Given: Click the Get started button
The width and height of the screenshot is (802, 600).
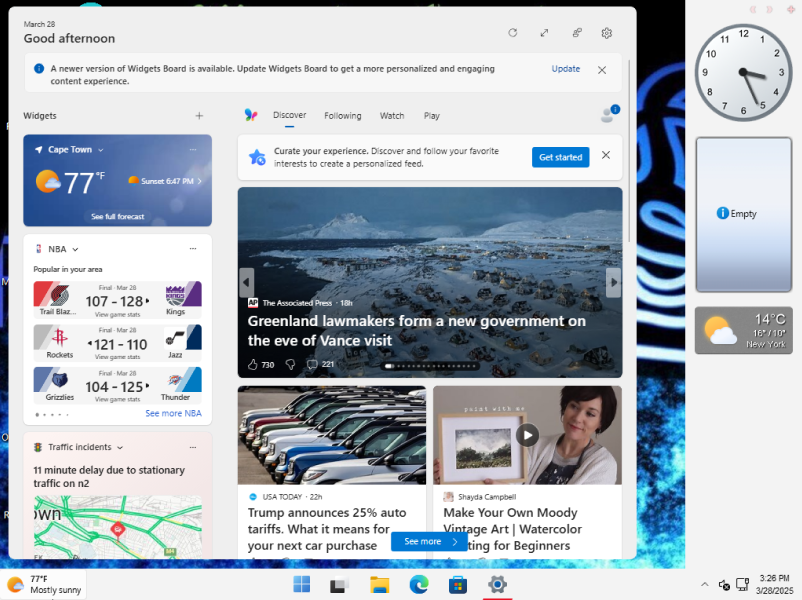Looking at the screenshot, I should (x=561, y=157).
